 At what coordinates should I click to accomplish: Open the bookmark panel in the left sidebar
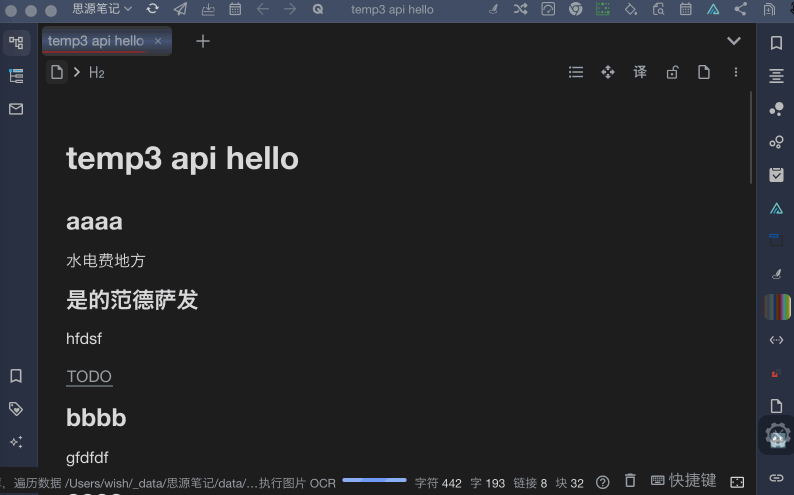(16, 376)
